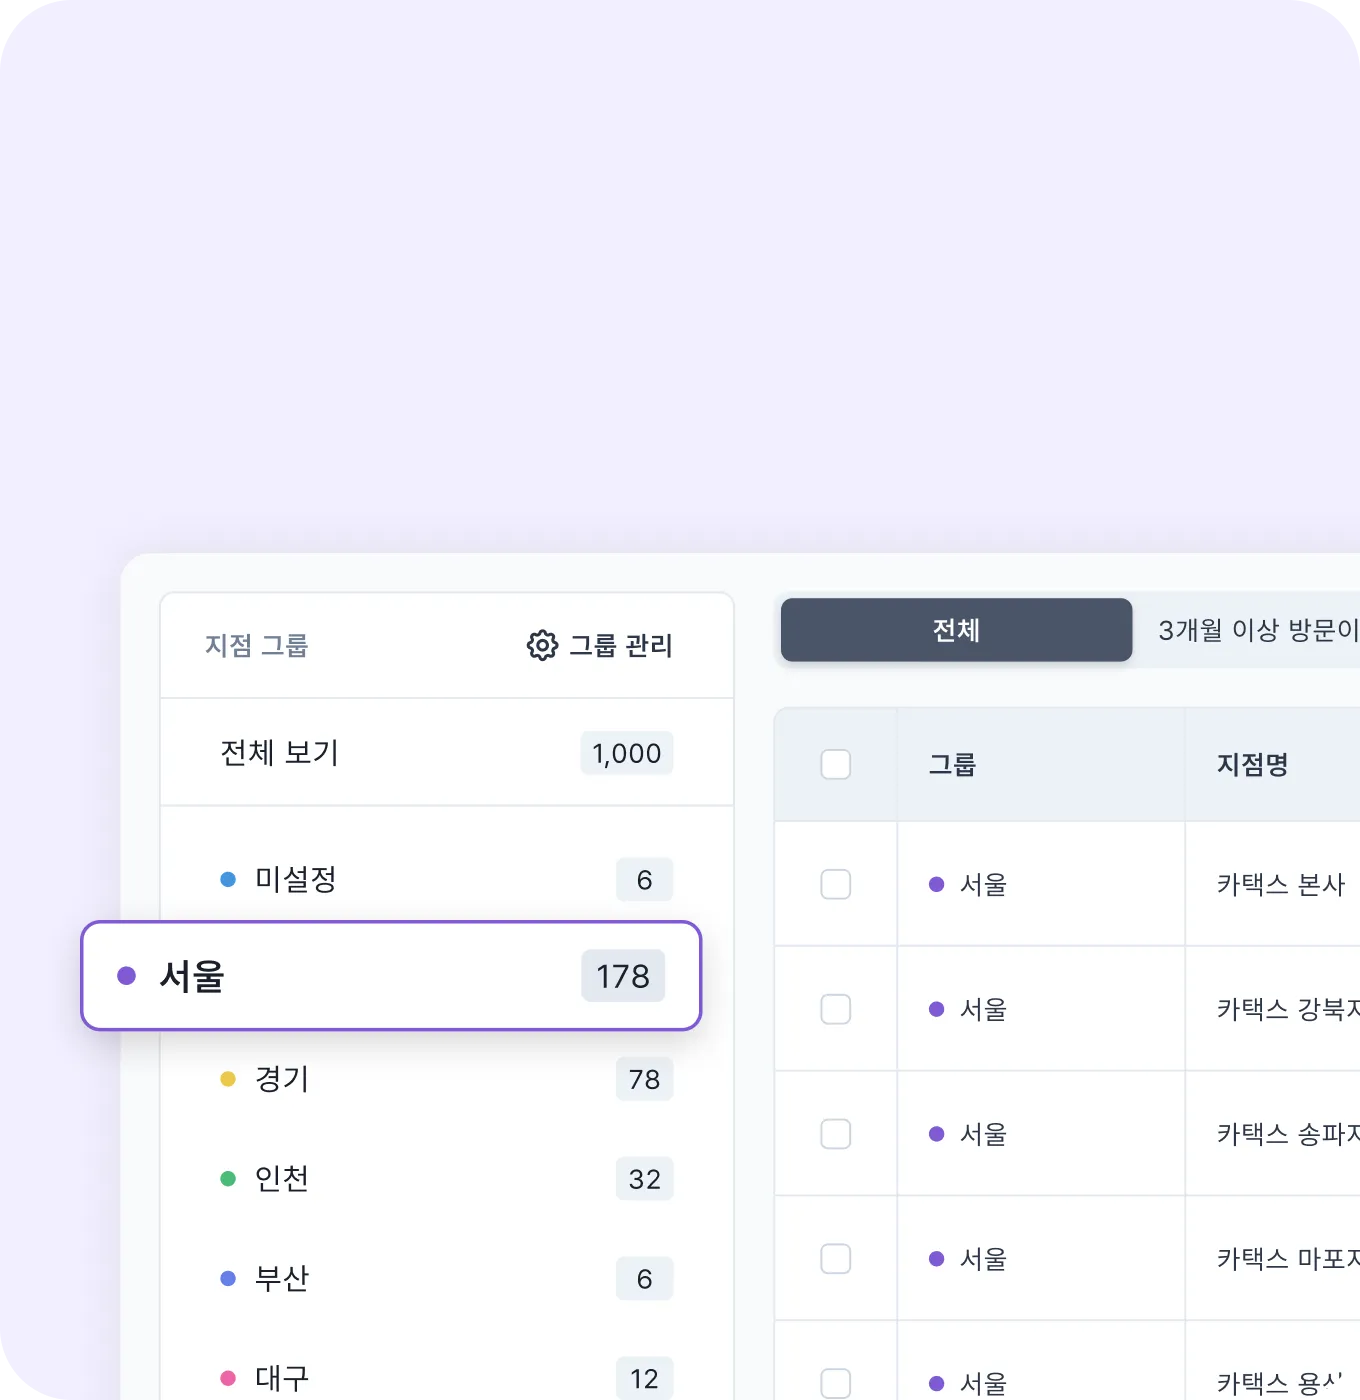This screenshot has height=1400, width=1360.
Task: Select 전체 보기 in group list
Action: pos(280,752)
